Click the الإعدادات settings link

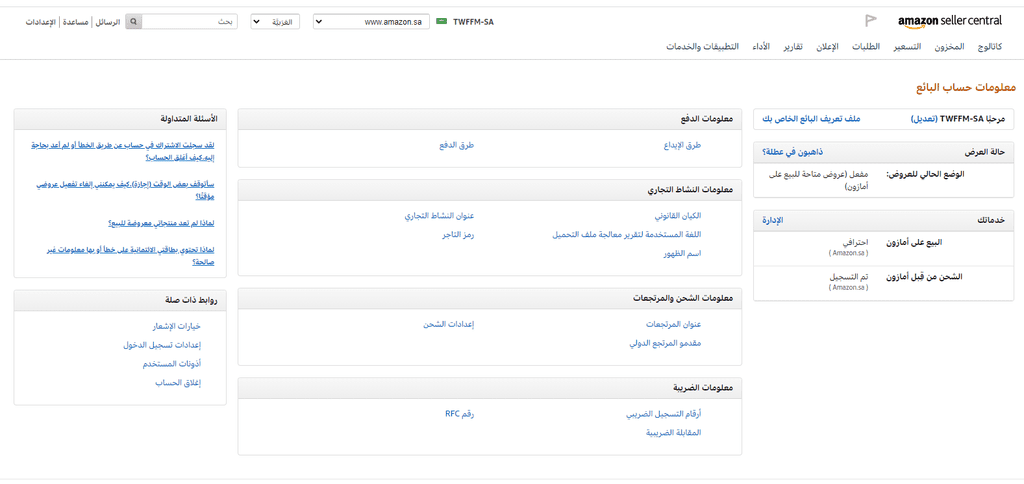coord(41,22)
